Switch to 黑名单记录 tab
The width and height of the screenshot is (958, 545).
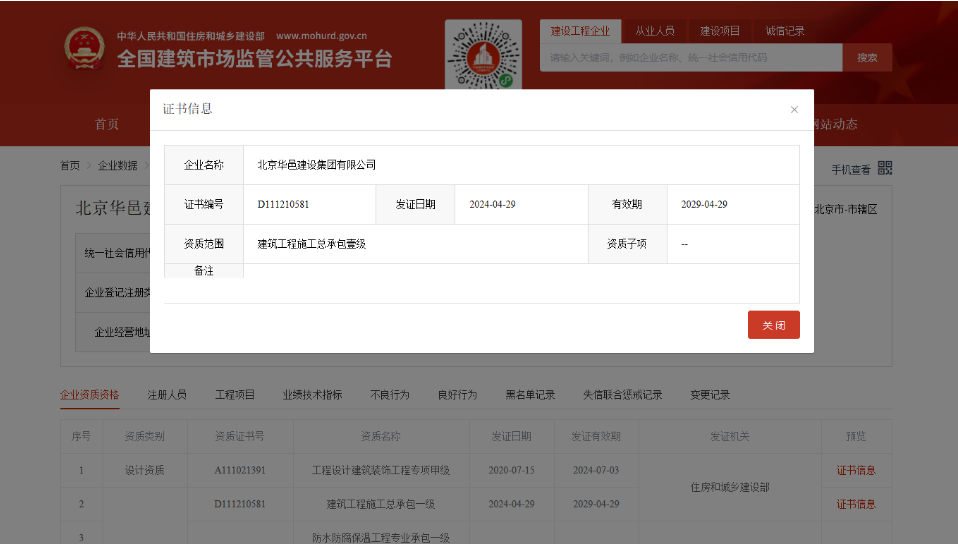coord(530,395)
